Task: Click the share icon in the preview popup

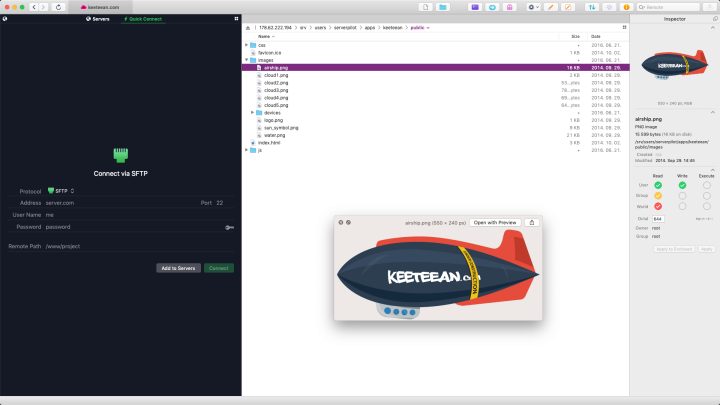Action: point(532,223)
